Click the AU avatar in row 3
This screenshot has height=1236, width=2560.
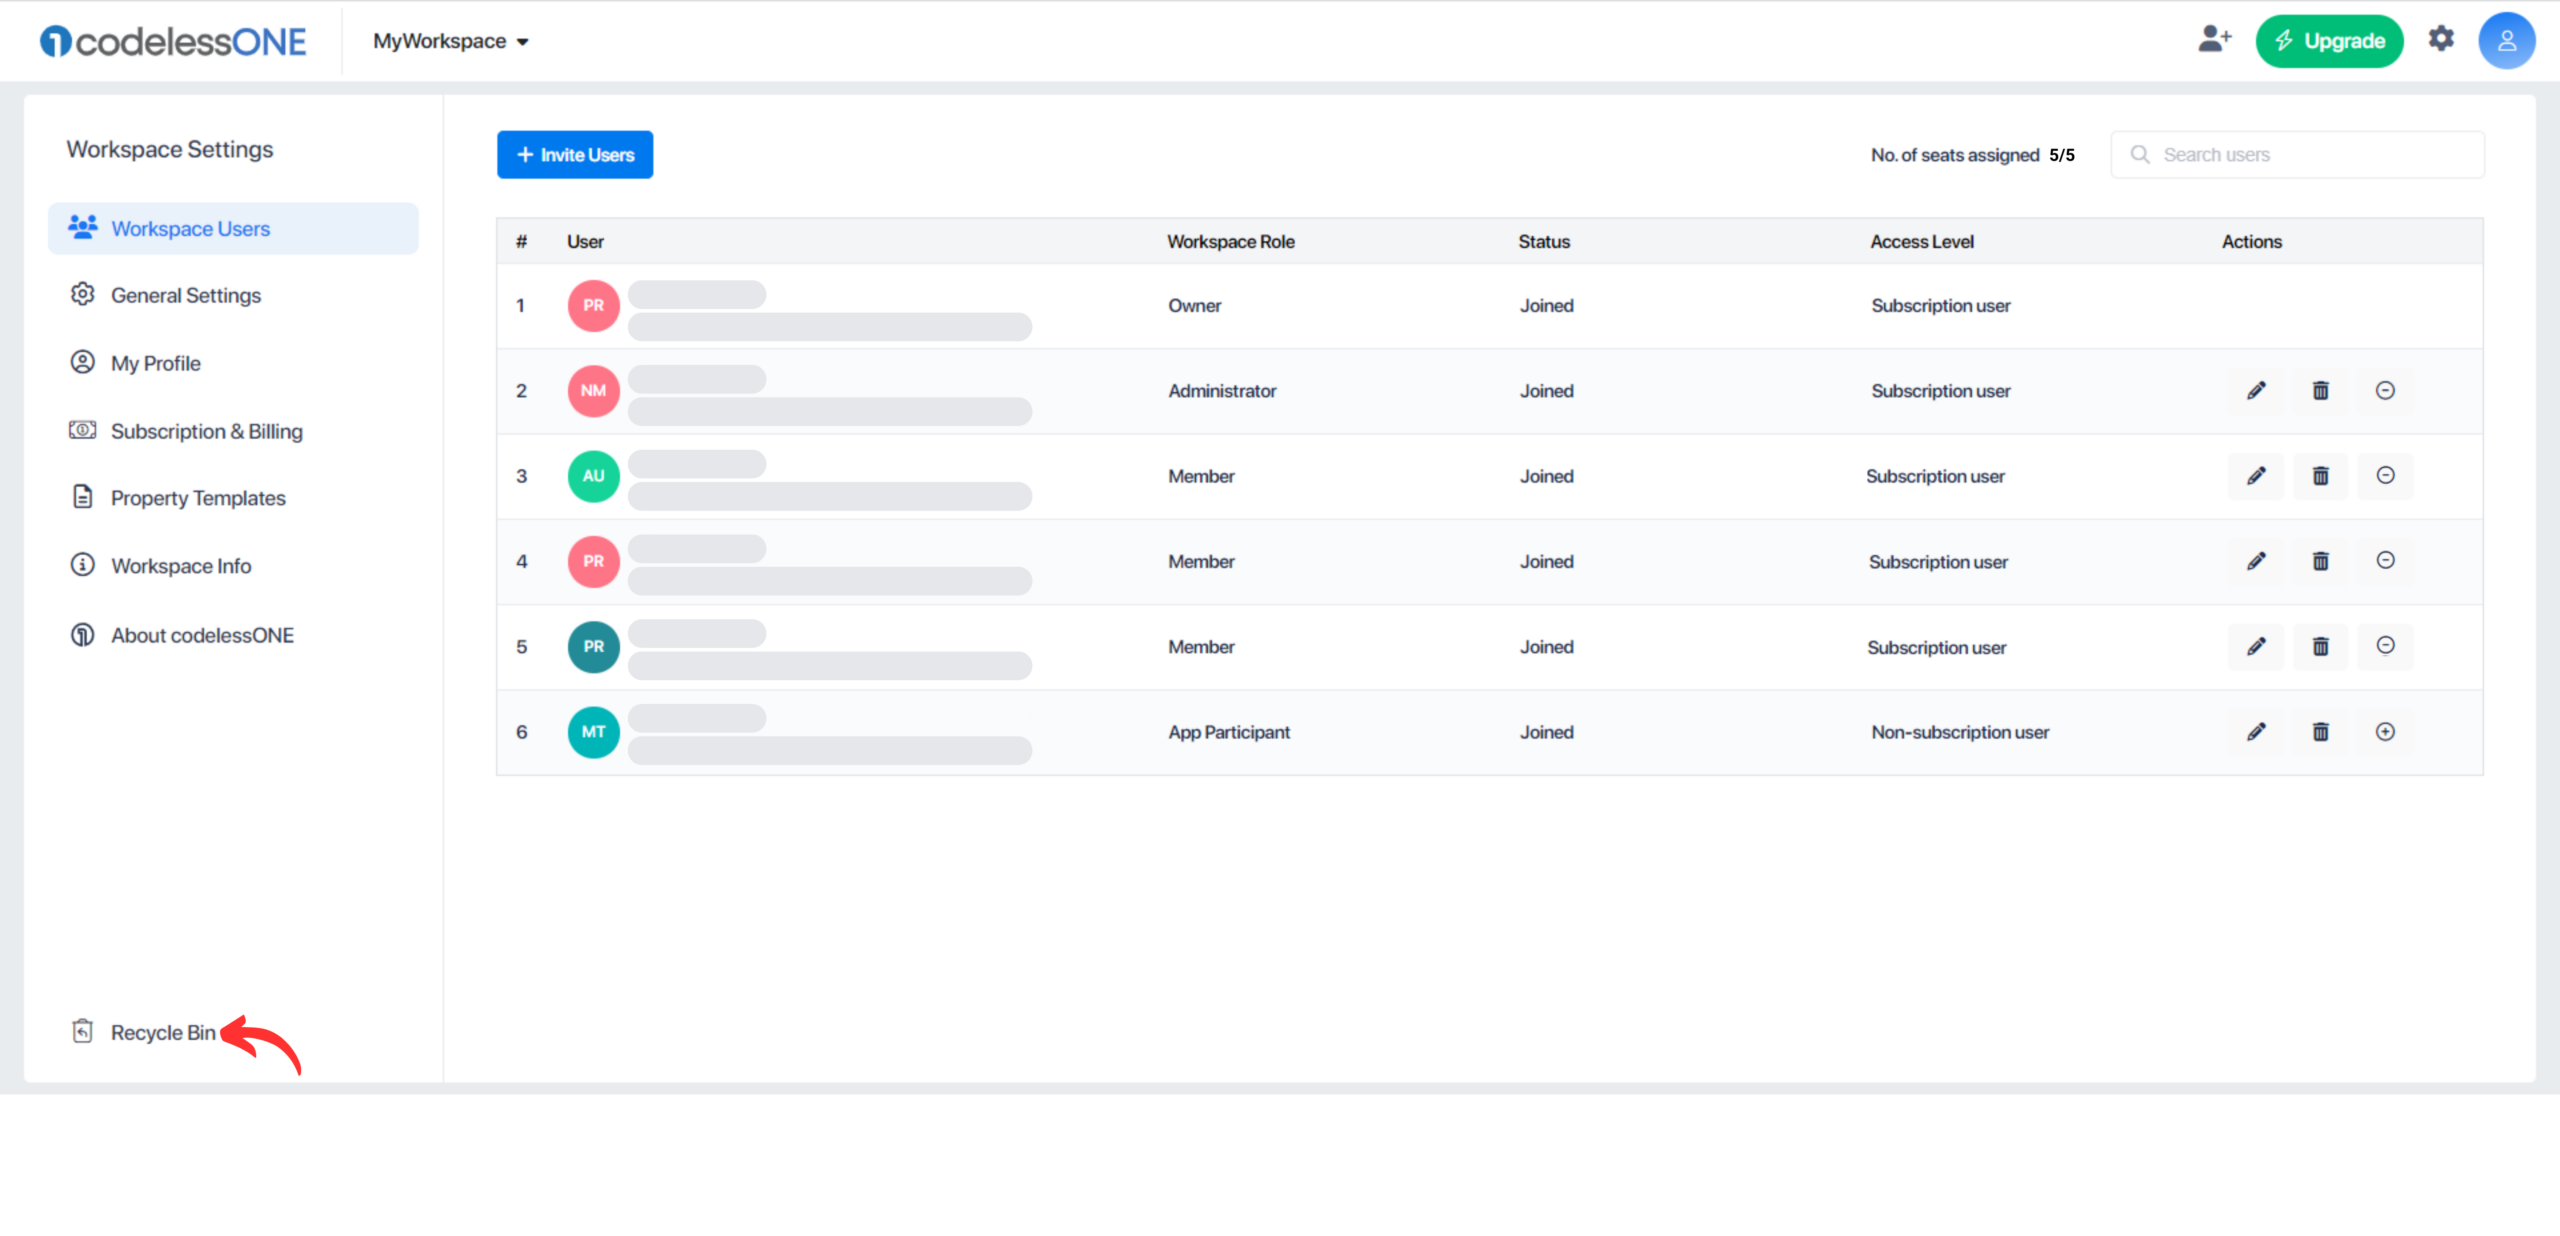click(x=593, y=476)
